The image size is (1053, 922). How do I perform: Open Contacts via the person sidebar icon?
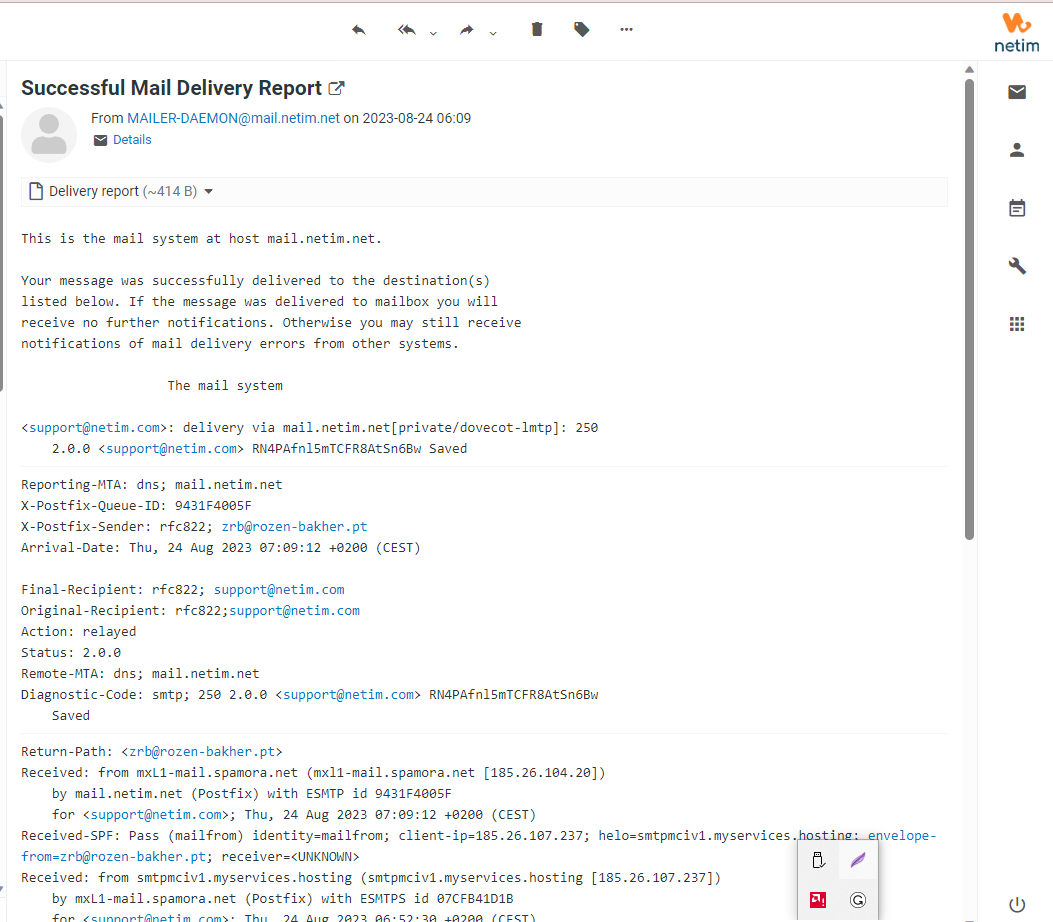coord(1017,150)
